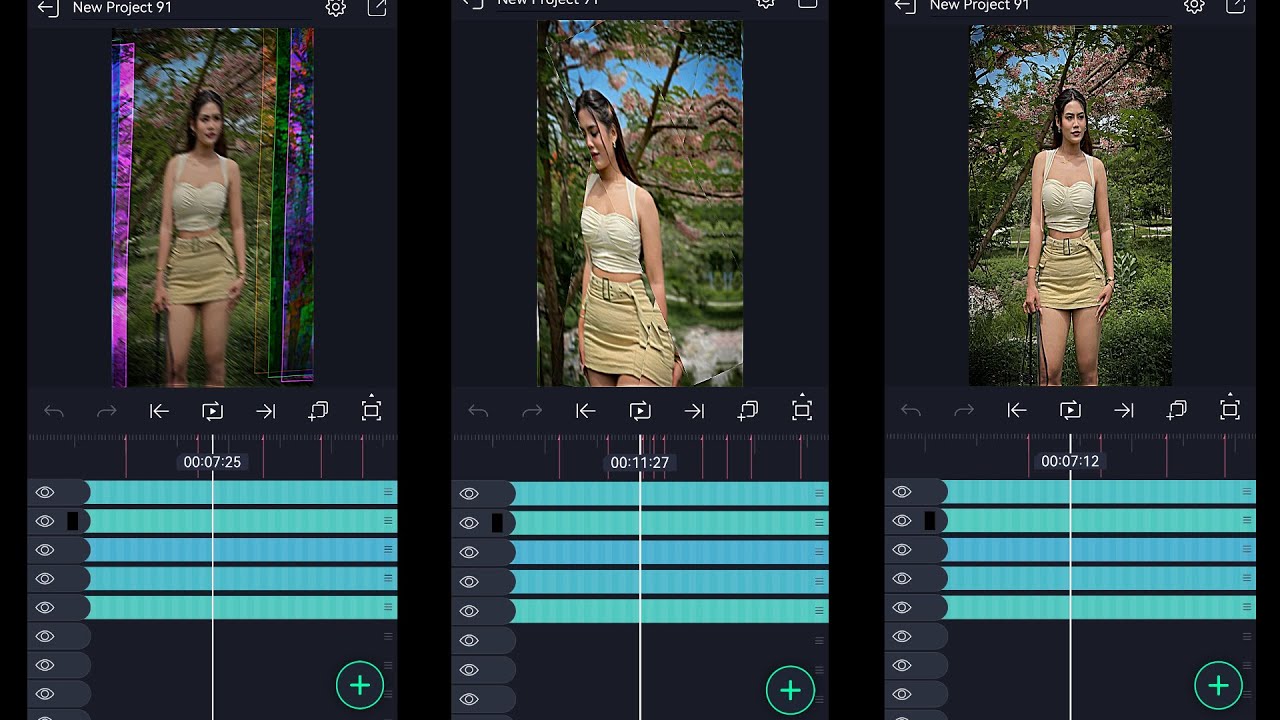
Task: Tap the back/exit icon in the 00:07:12 editor
Action: [905, 6]
